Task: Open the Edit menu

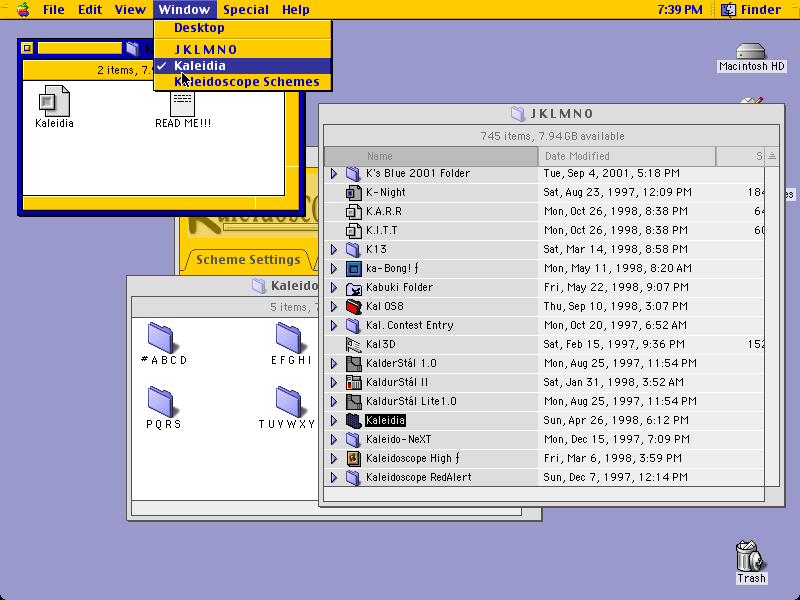Action: 90,10
